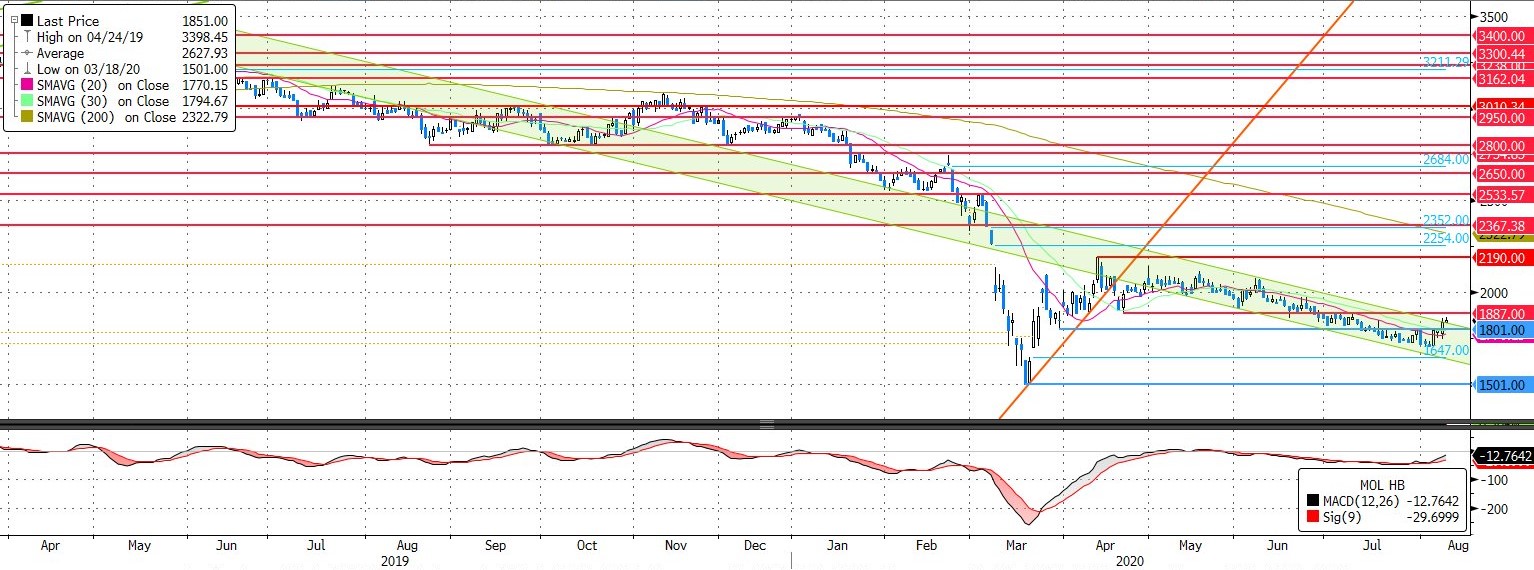Click the 1851.00 last price value
This screenshot has width=1534, height=570.
tap(207, 20)
